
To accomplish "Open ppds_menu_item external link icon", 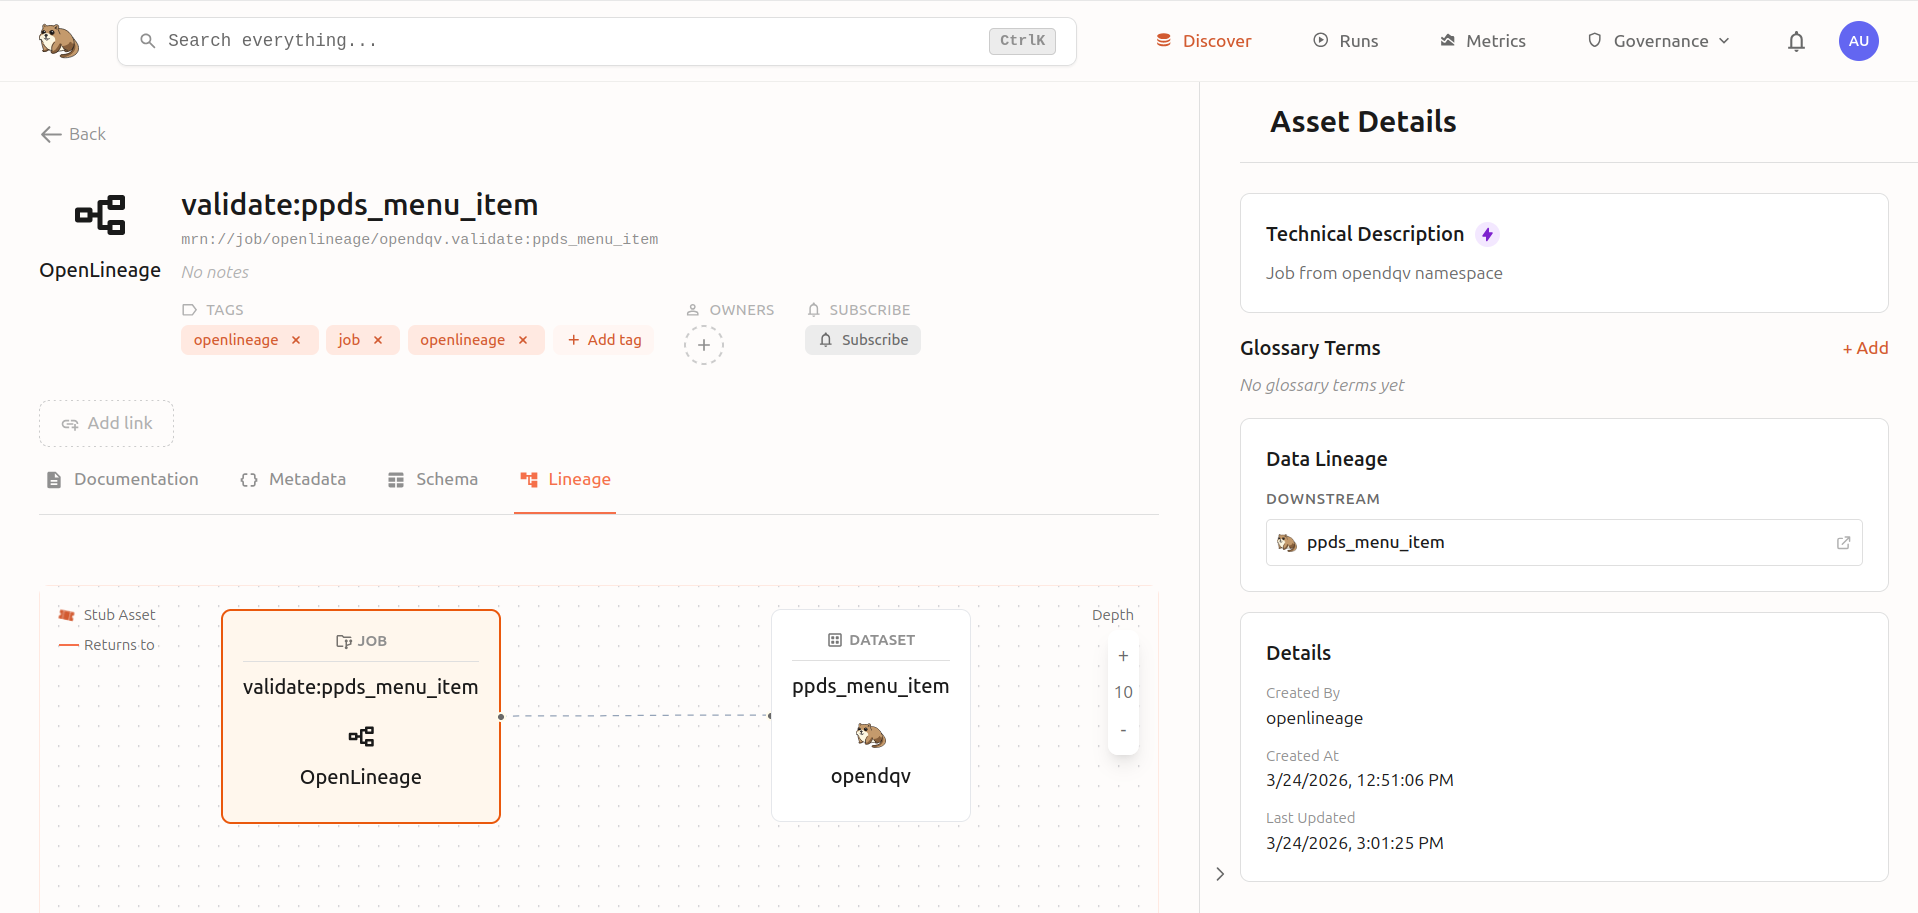I will (1843, 543).
